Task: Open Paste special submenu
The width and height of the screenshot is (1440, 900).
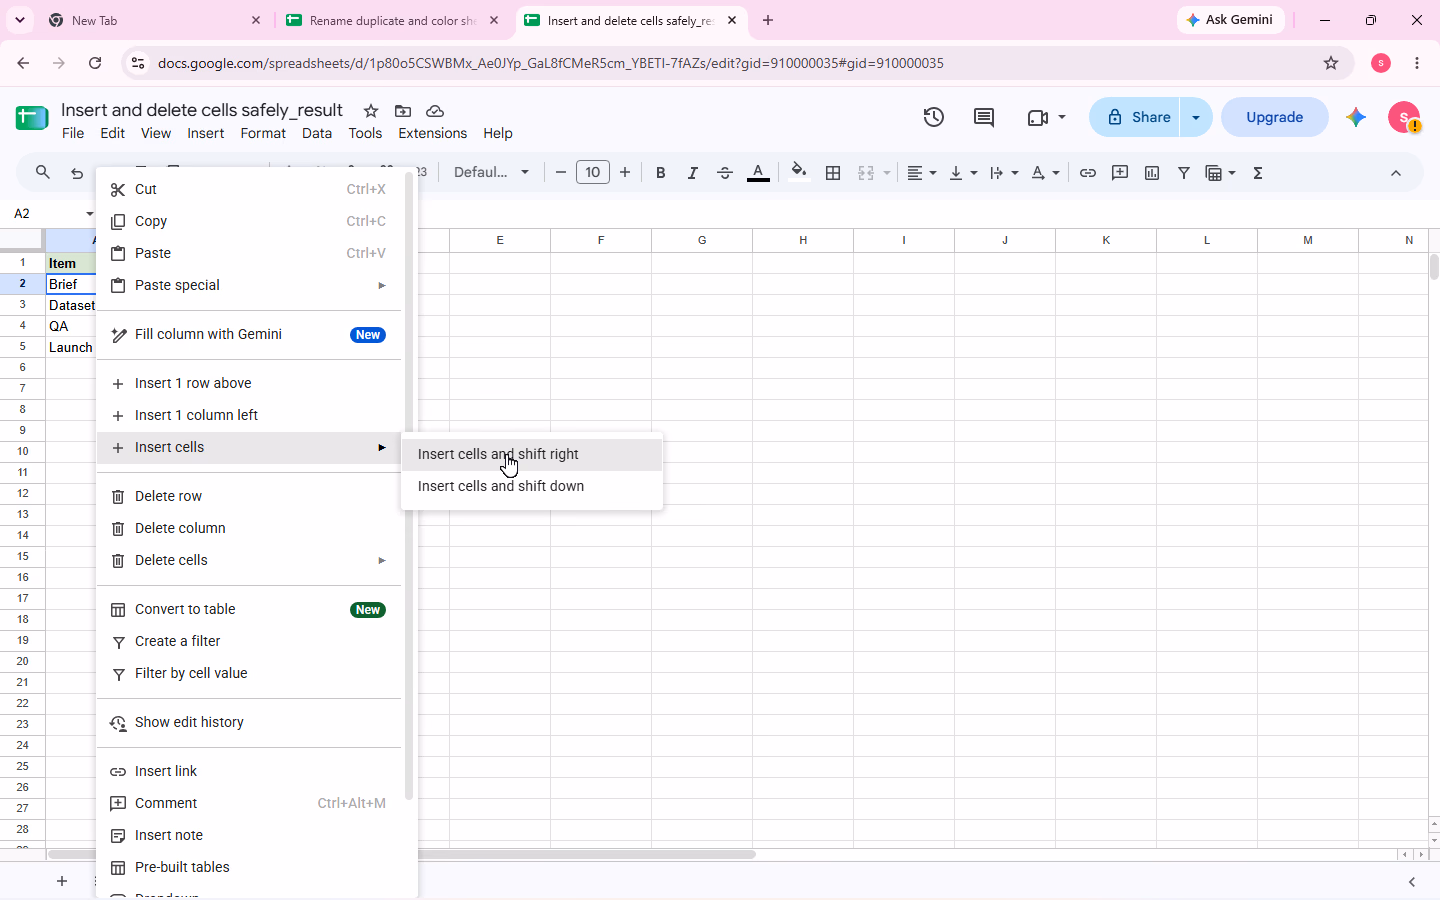Action: pos(249,285)
